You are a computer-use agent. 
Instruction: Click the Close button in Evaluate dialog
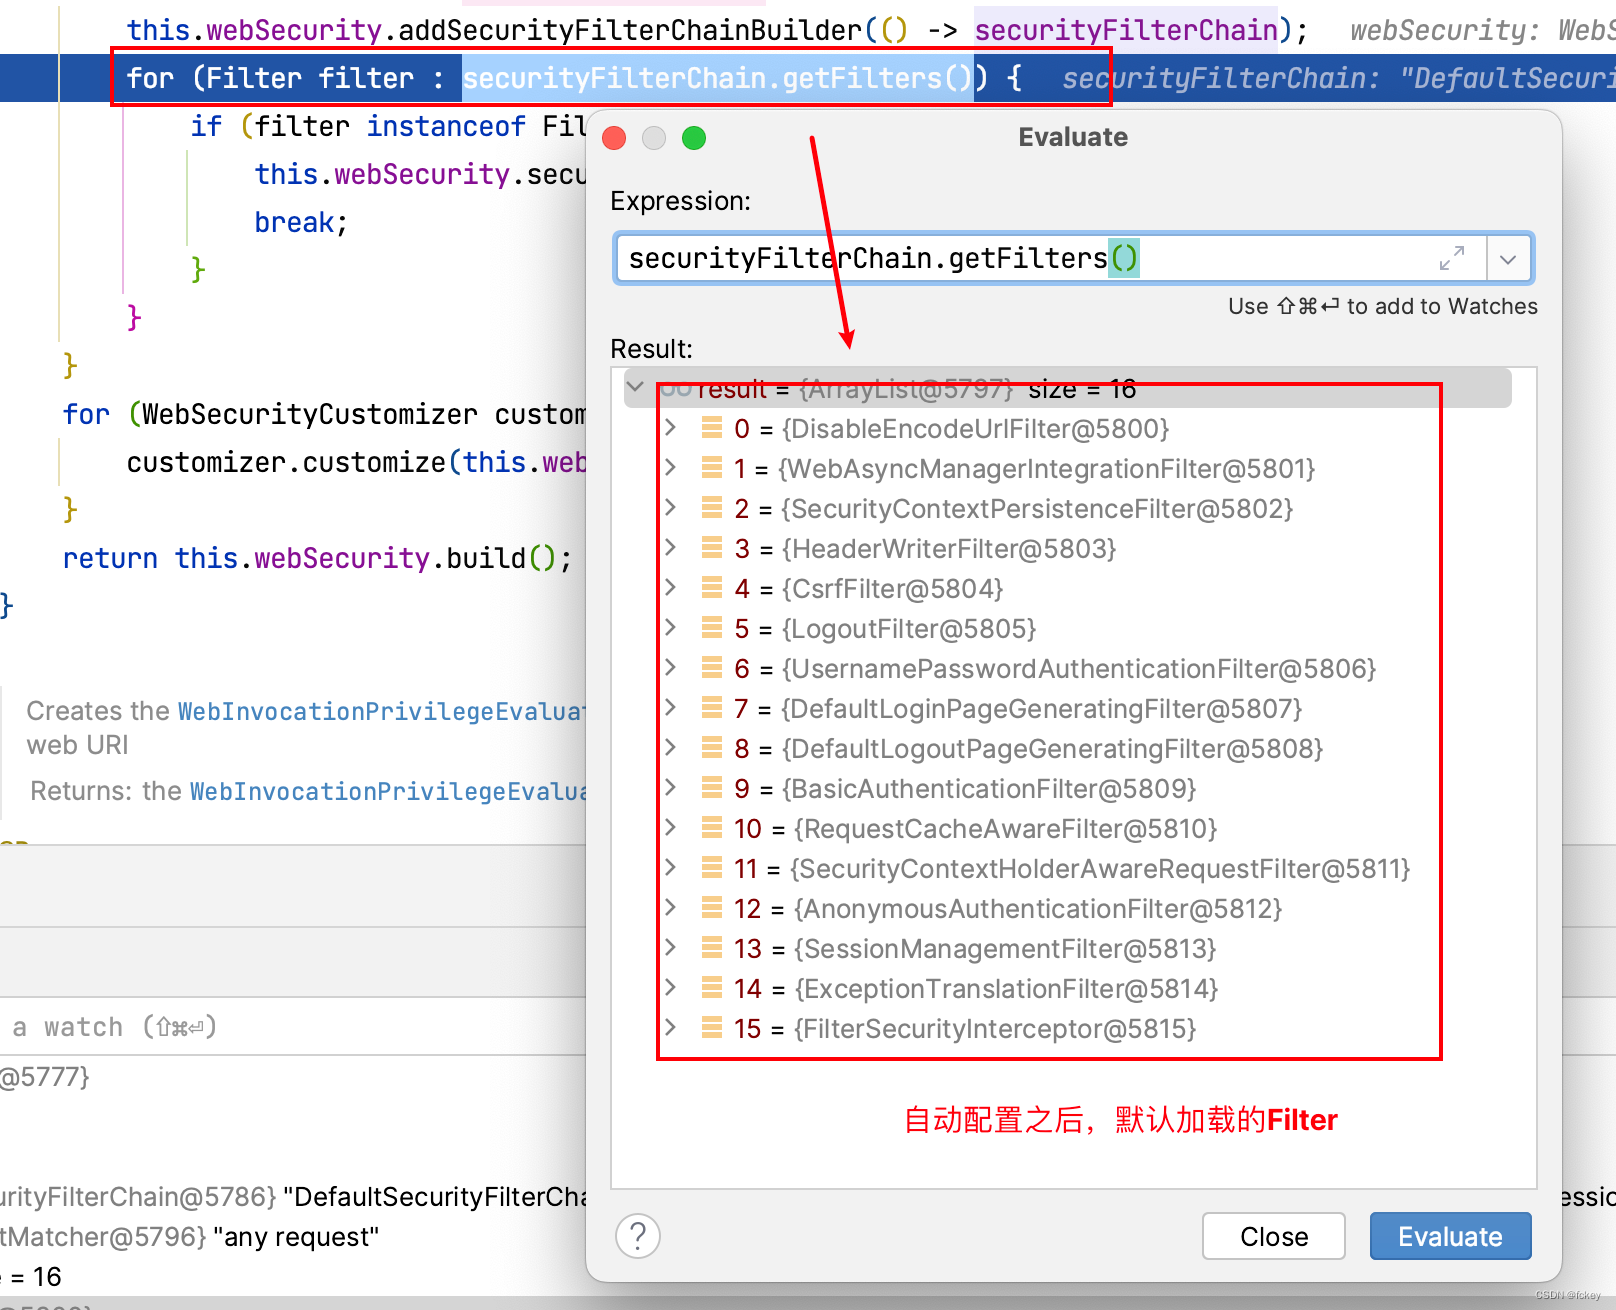coord(1274,1236)
